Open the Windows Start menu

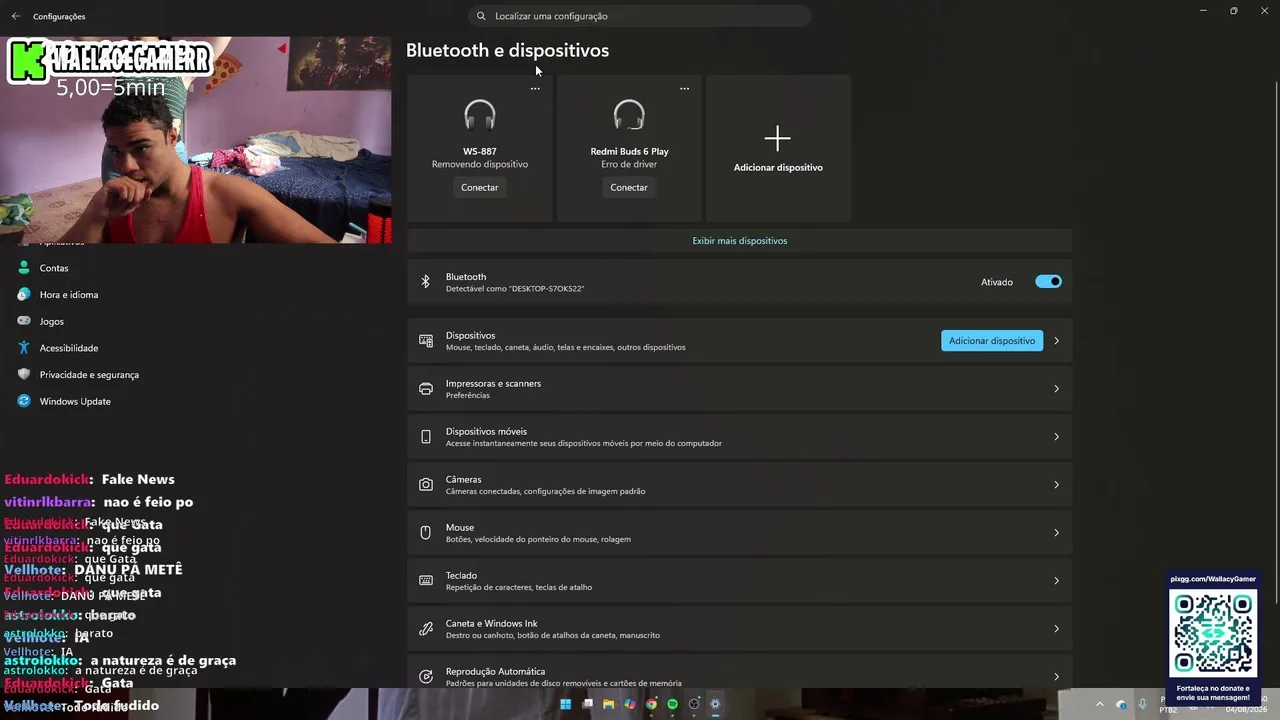565,704
